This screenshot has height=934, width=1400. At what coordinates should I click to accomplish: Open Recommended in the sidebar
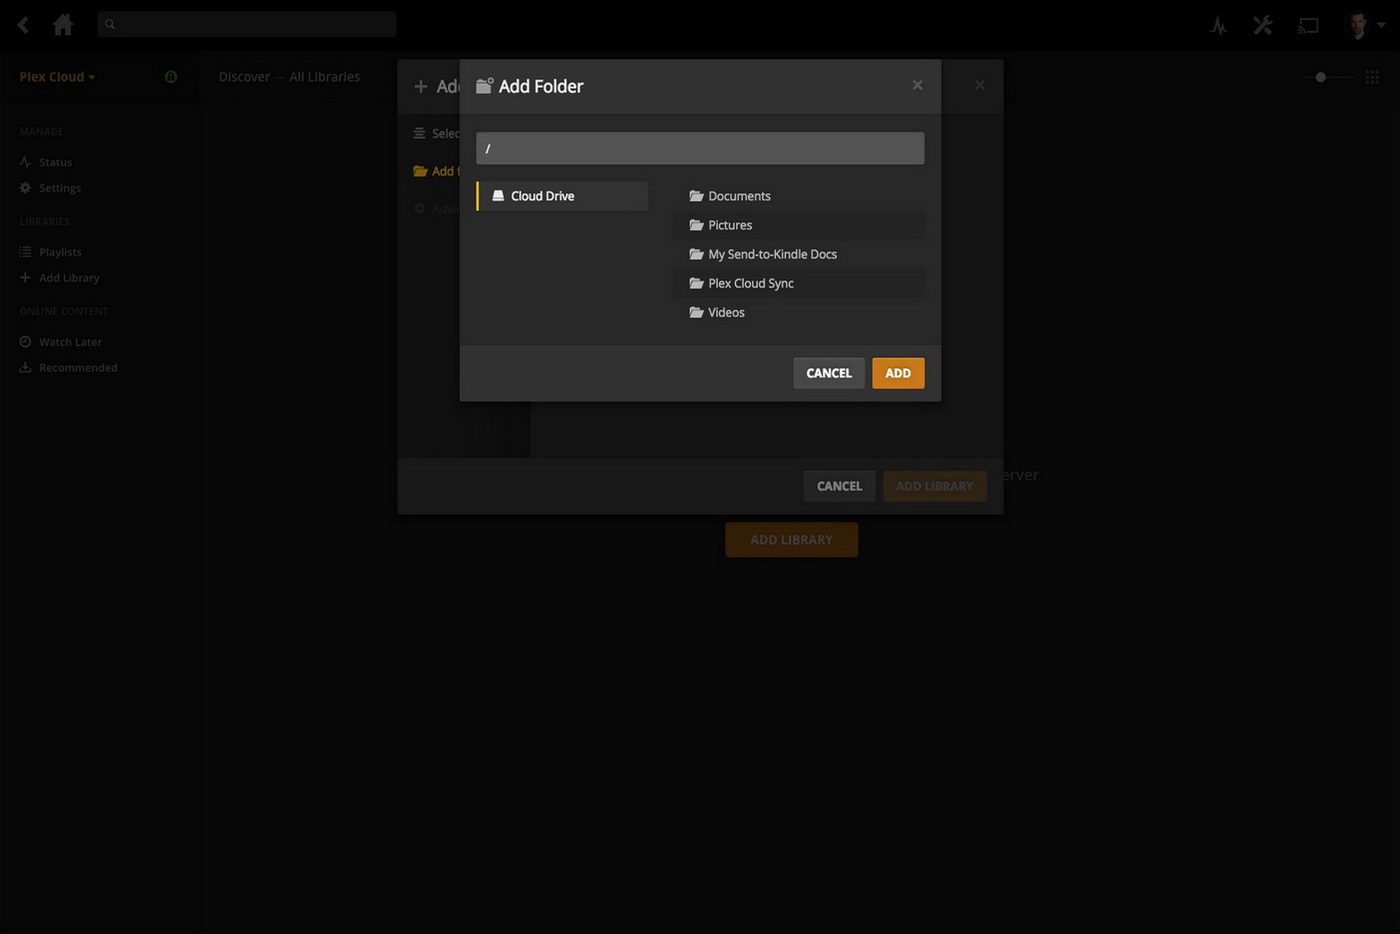78,368
